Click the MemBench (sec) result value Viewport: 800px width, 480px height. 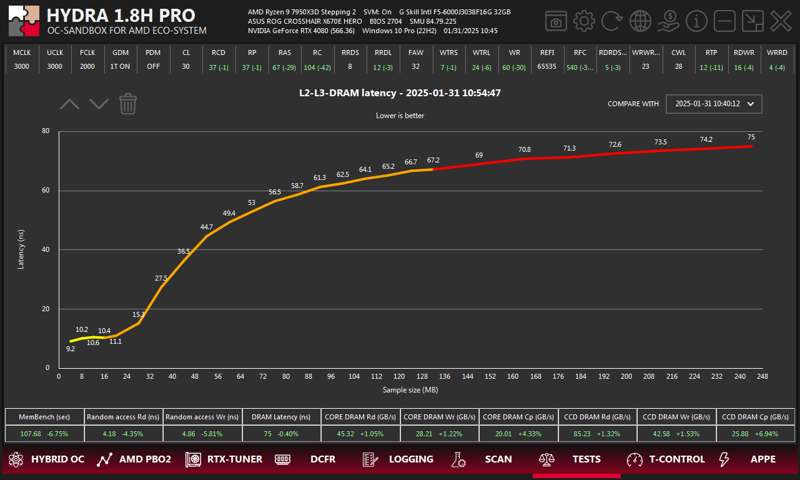click(43, 433)
